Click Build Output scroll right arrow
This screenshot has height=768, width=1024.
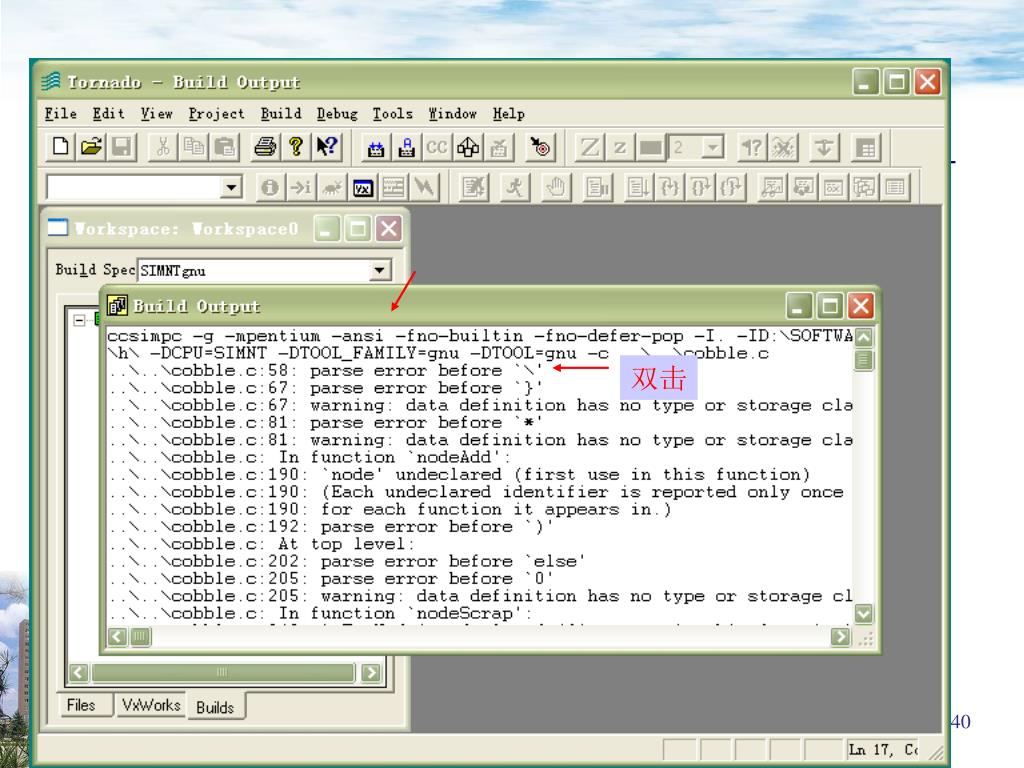tap(840, 637)
